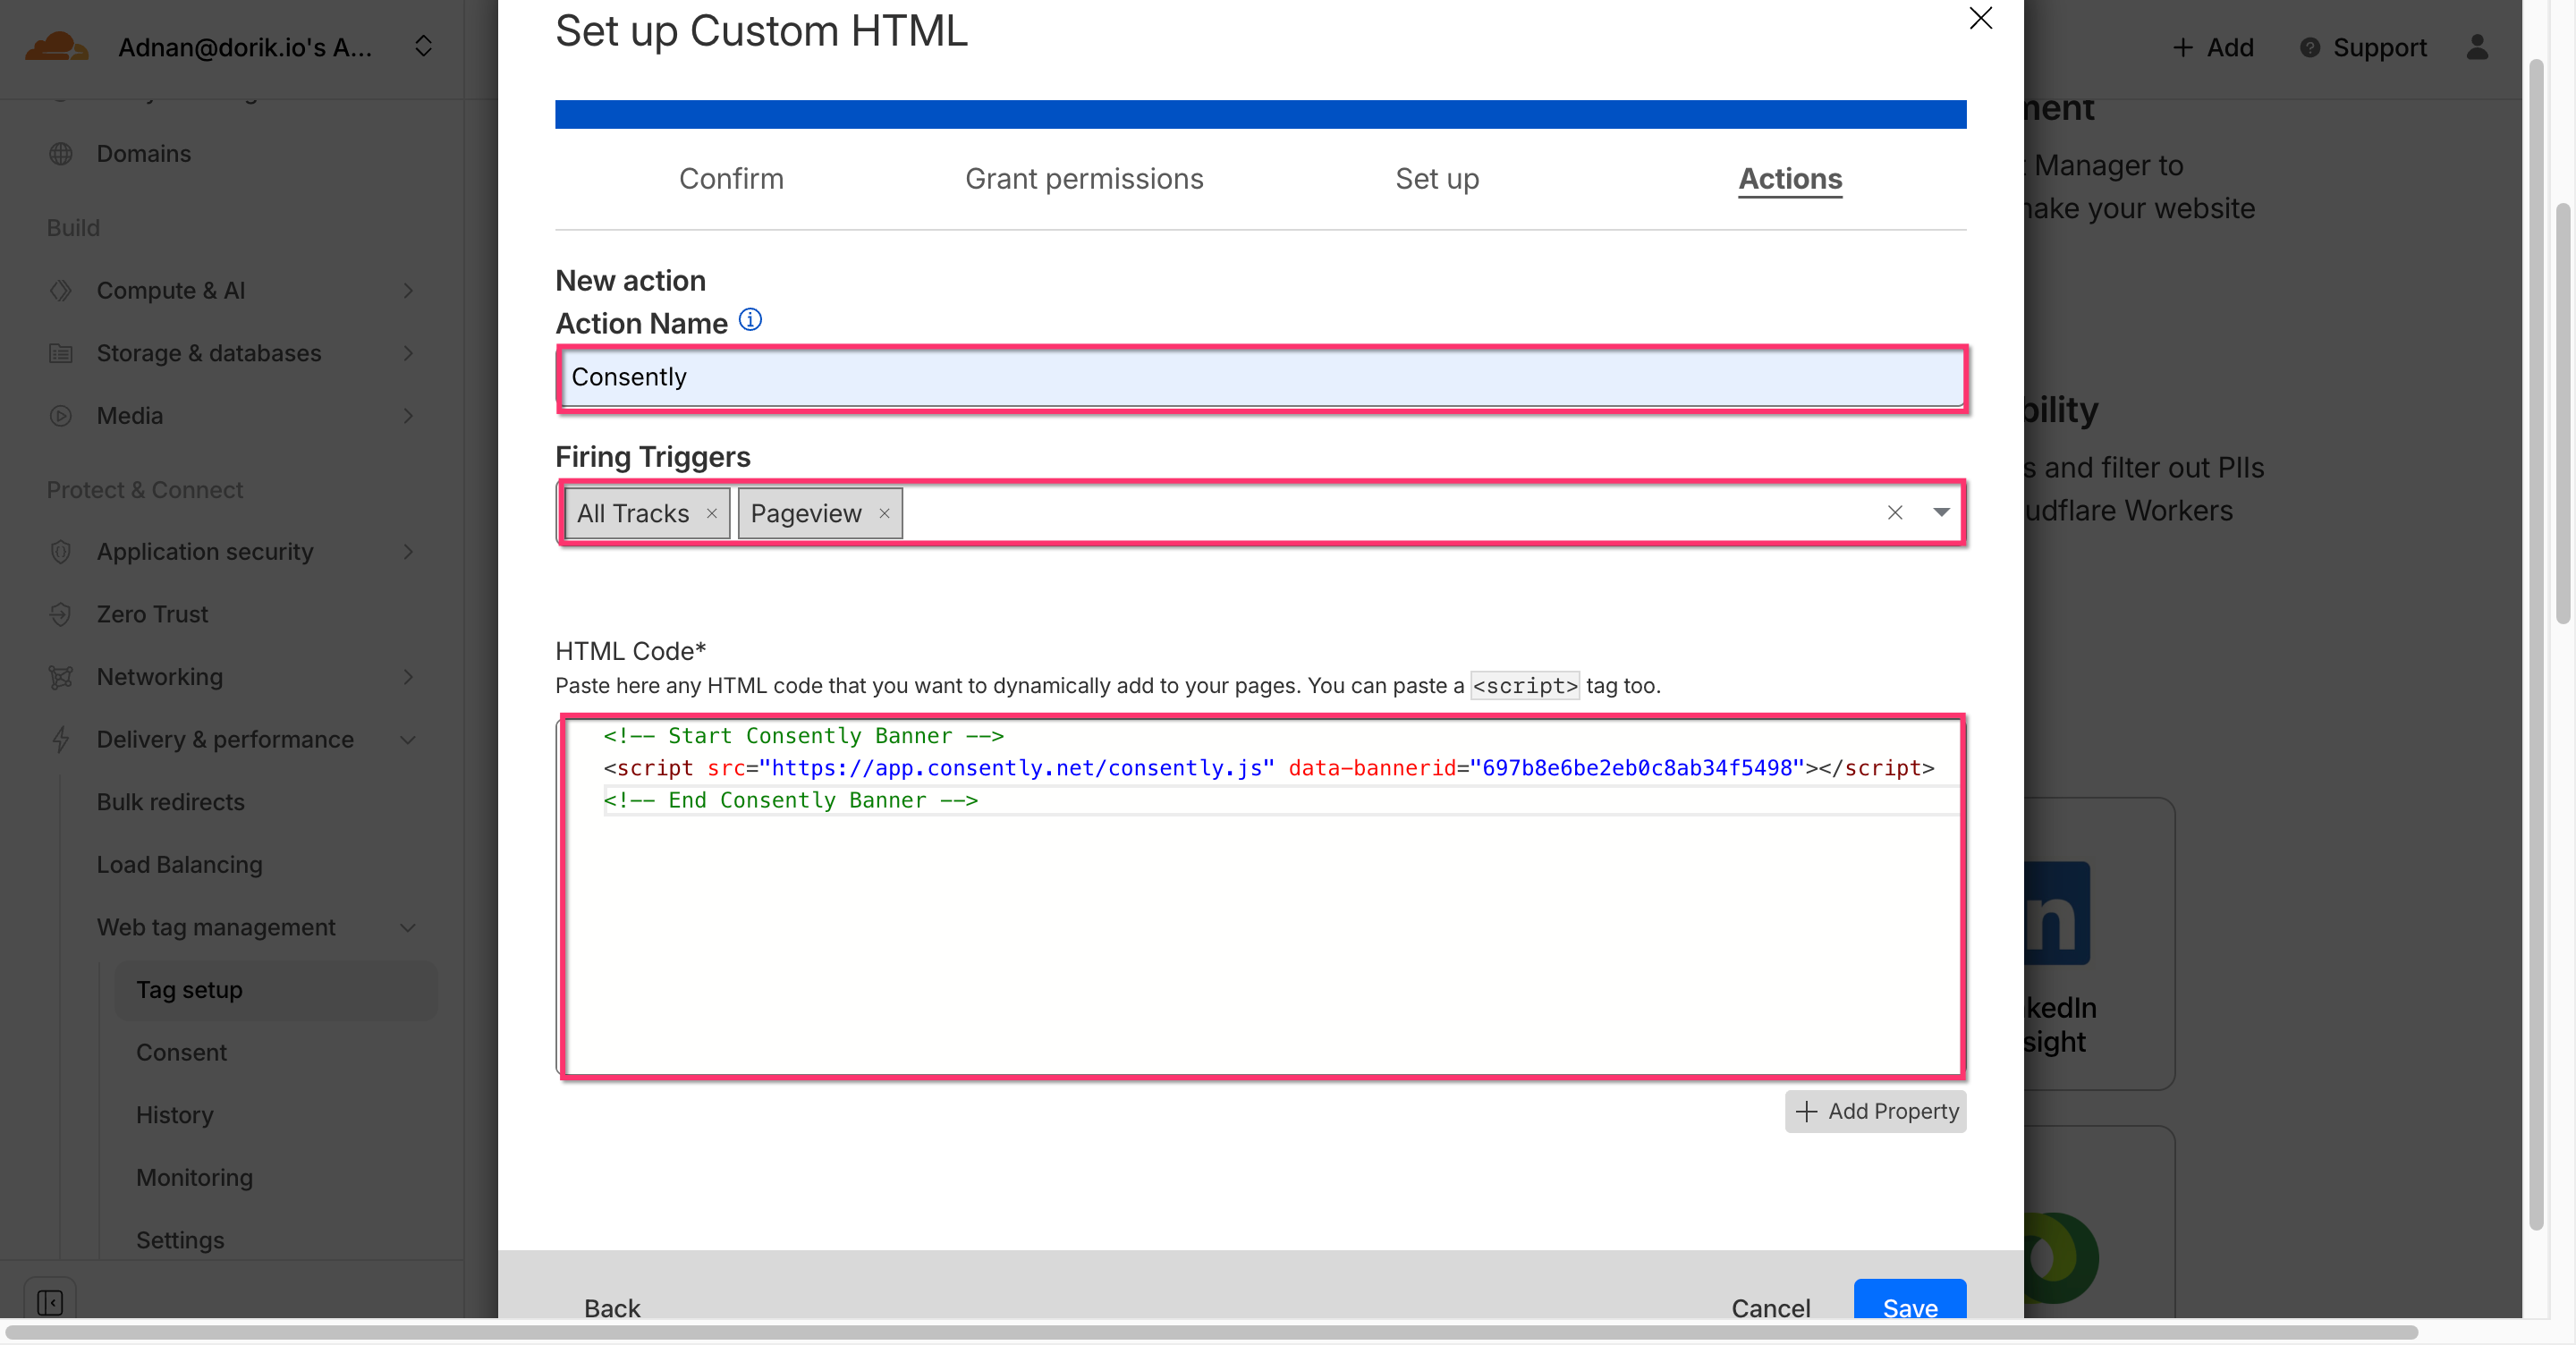Image resolution: width=2576 pixels, height=1345 pixels.
Task: Expand Compute & AI menu
Action: pos(408,291)
